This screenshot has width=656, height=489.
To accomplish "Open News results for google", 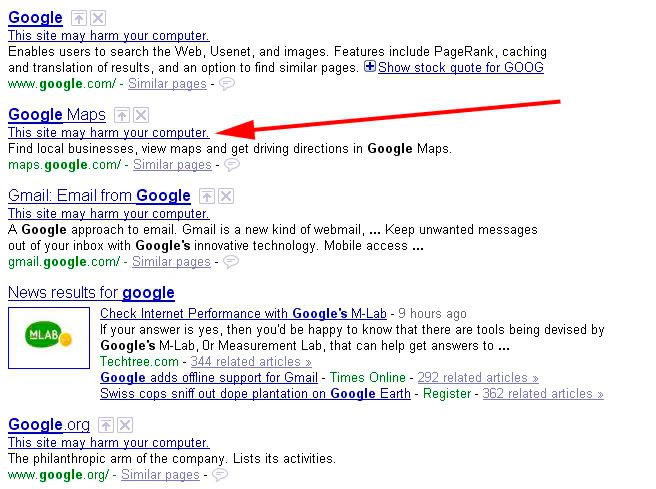I will point(91,293).
